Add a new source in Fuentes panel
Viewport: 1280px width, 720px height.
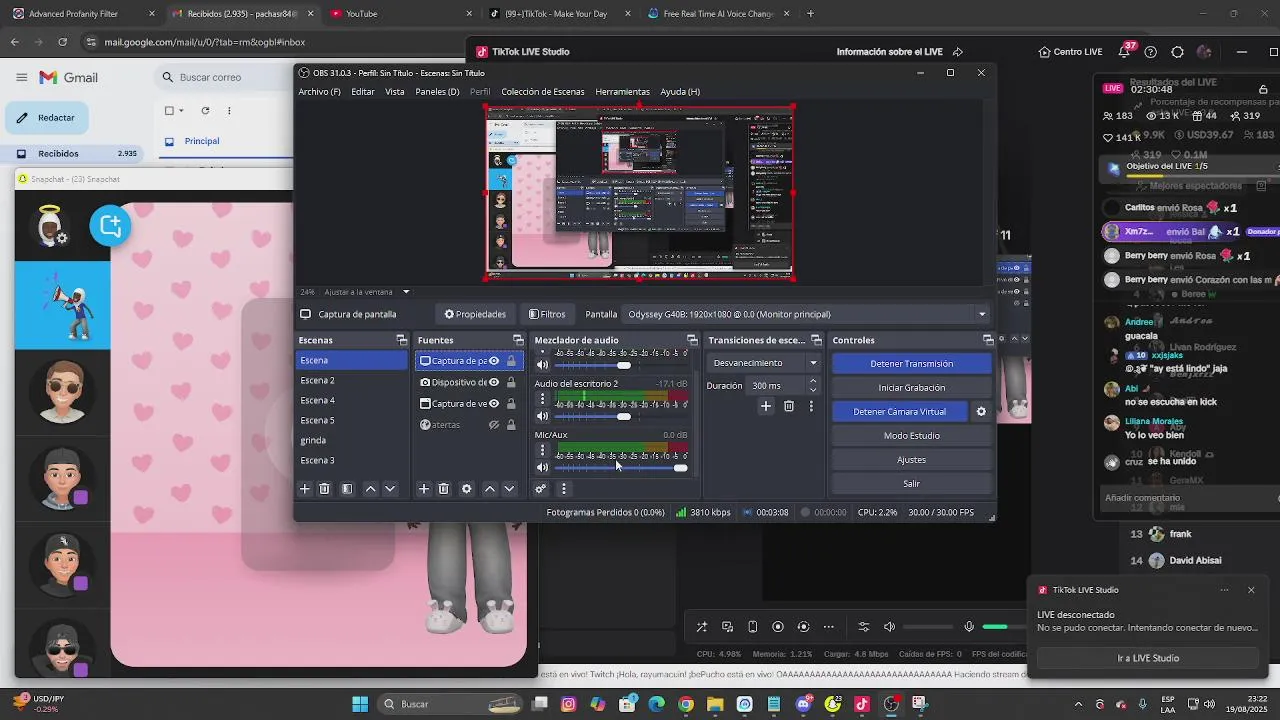click(x=424, y=489)
